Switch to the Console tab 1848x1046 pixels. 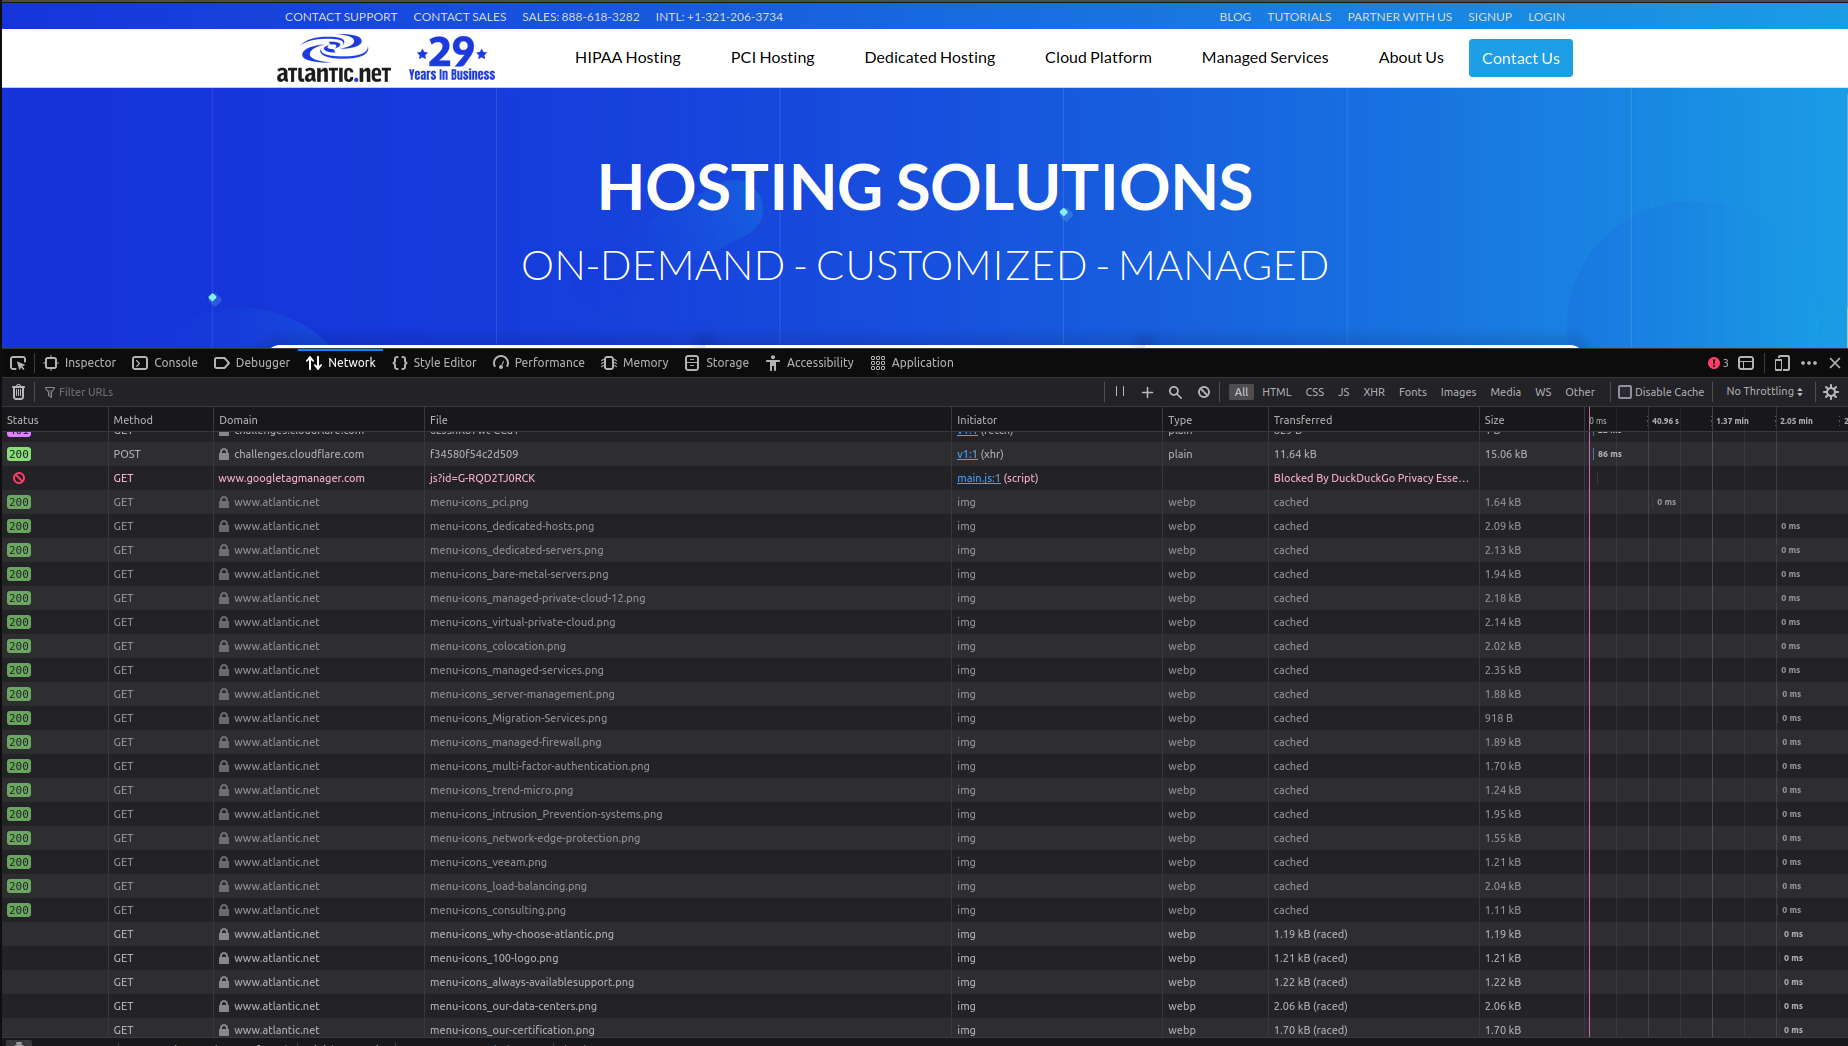pos(165,363)
